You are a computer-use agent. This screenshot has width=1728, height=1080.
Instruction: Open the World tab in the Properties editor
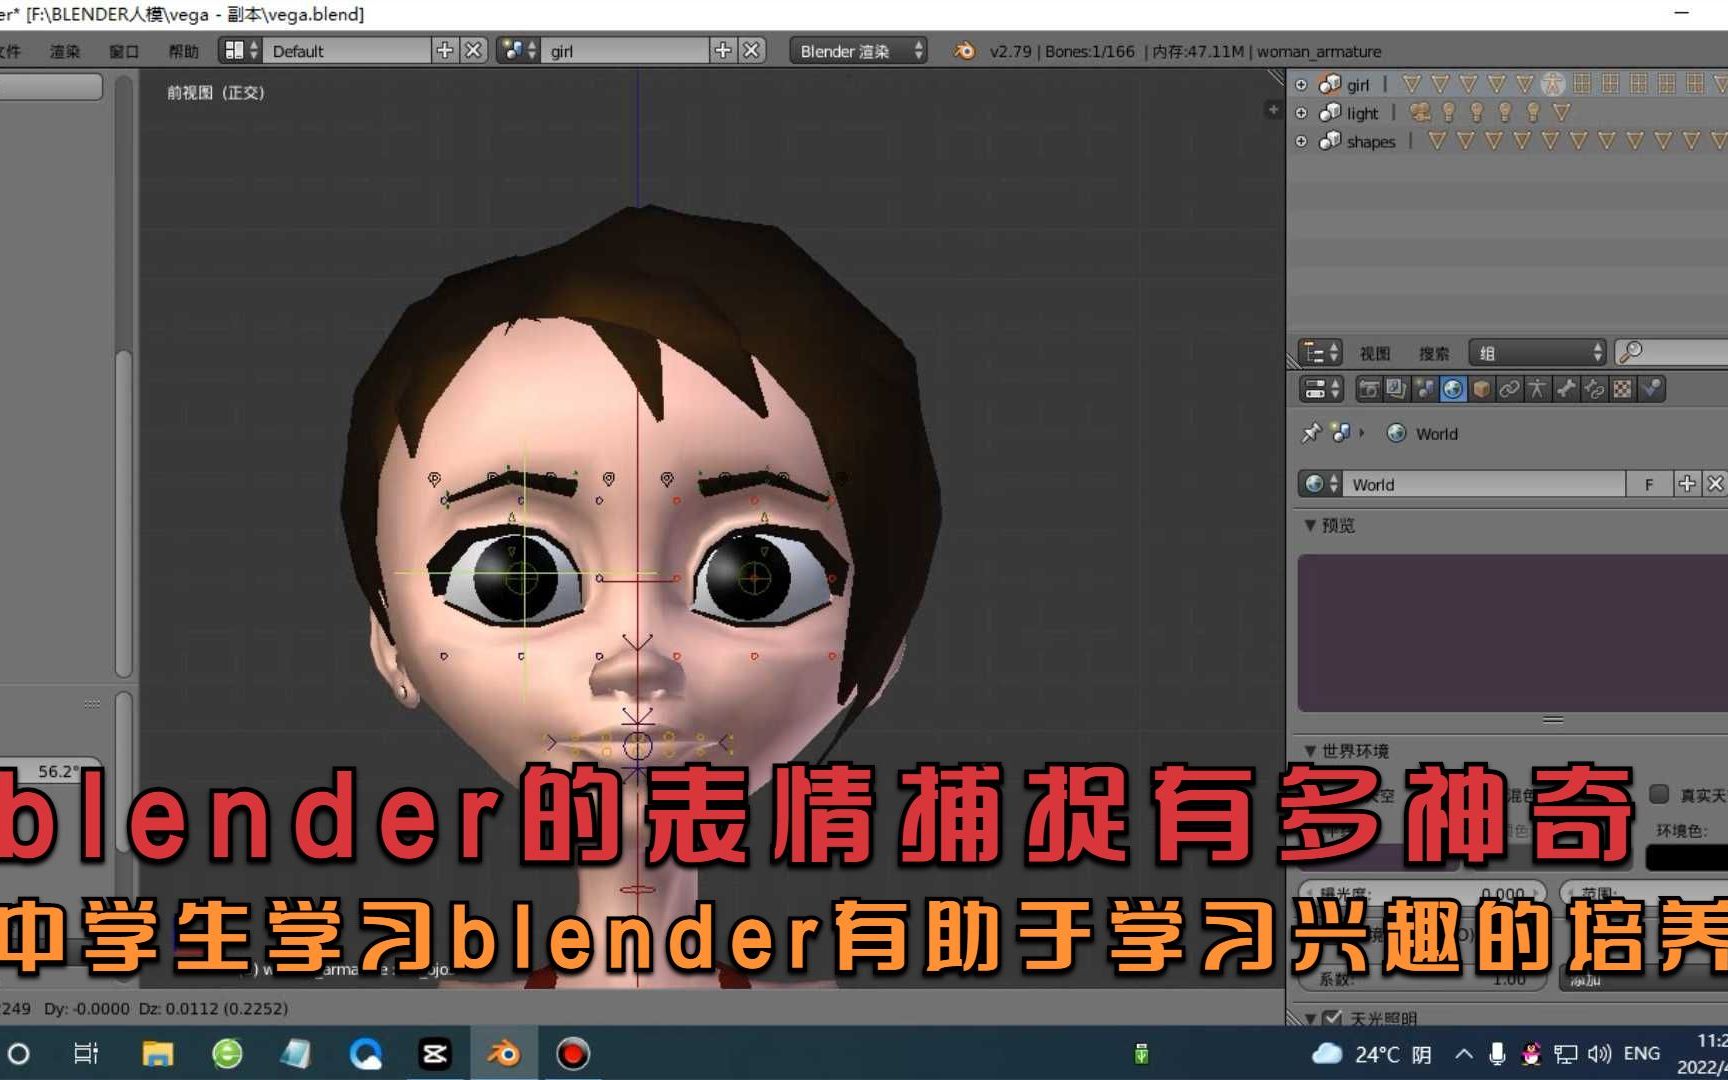tap(1453, 390)
